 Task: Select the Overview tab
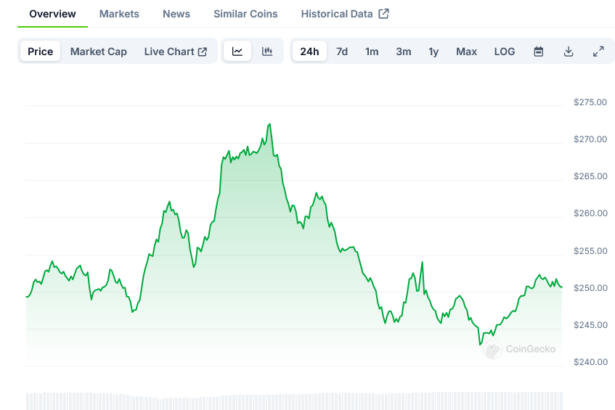(x=52, y=14)
